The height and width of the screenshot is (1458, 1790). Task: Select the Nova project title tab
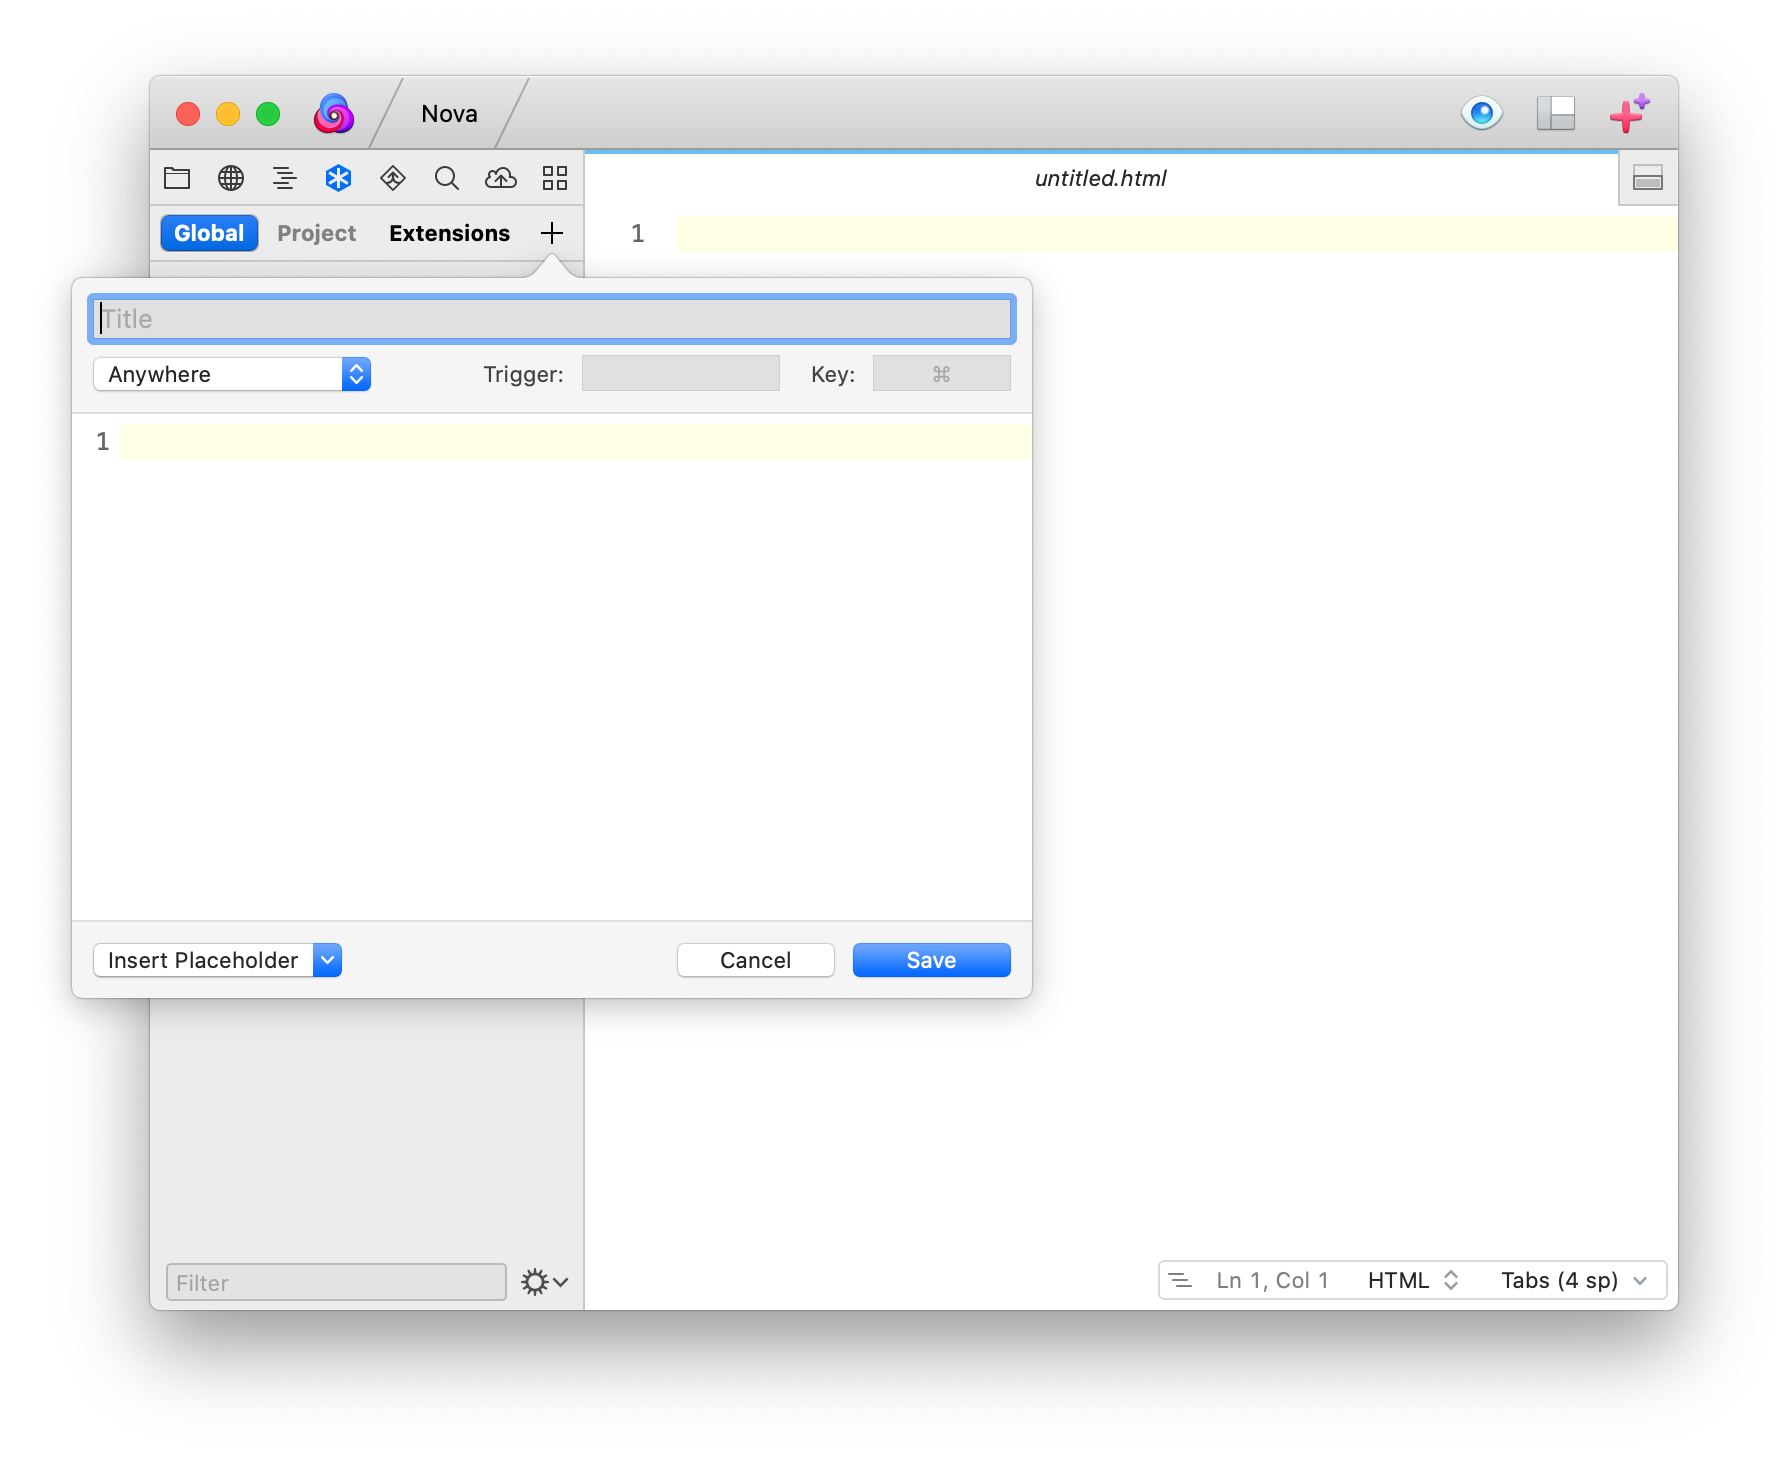[x=449, y=114]
